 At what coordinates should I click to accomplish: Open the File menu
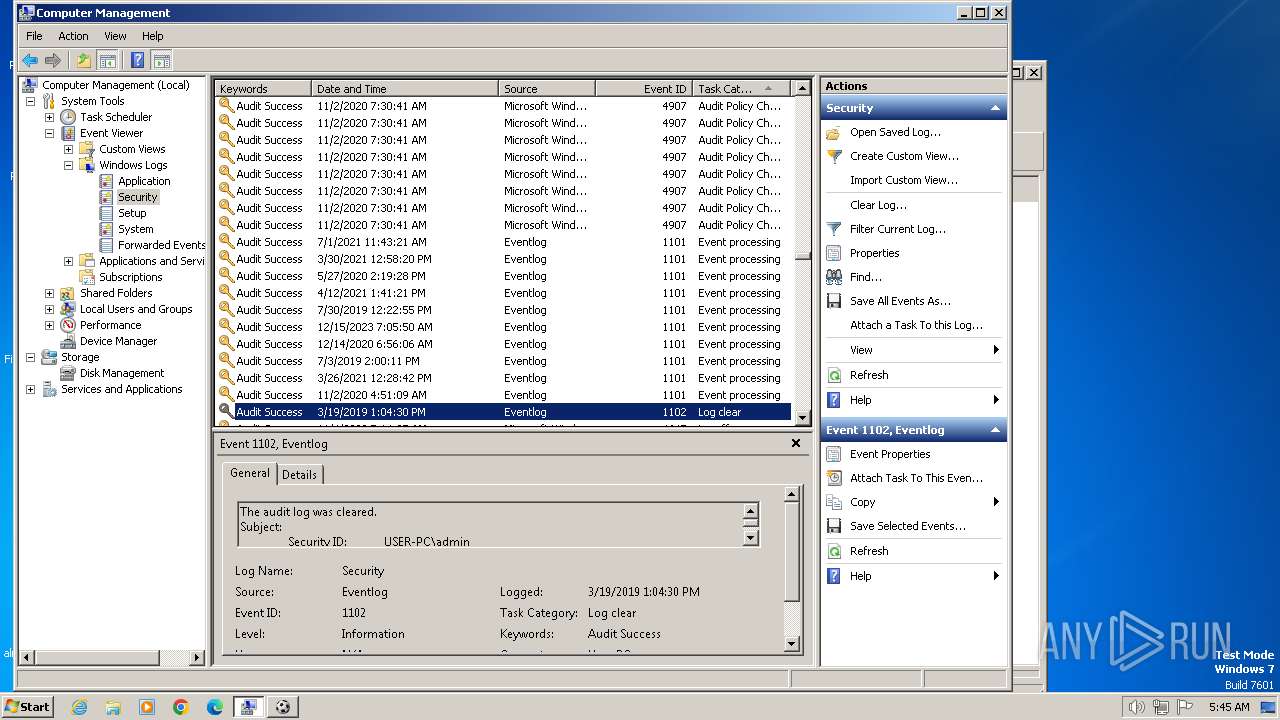(x=34, y=36)
